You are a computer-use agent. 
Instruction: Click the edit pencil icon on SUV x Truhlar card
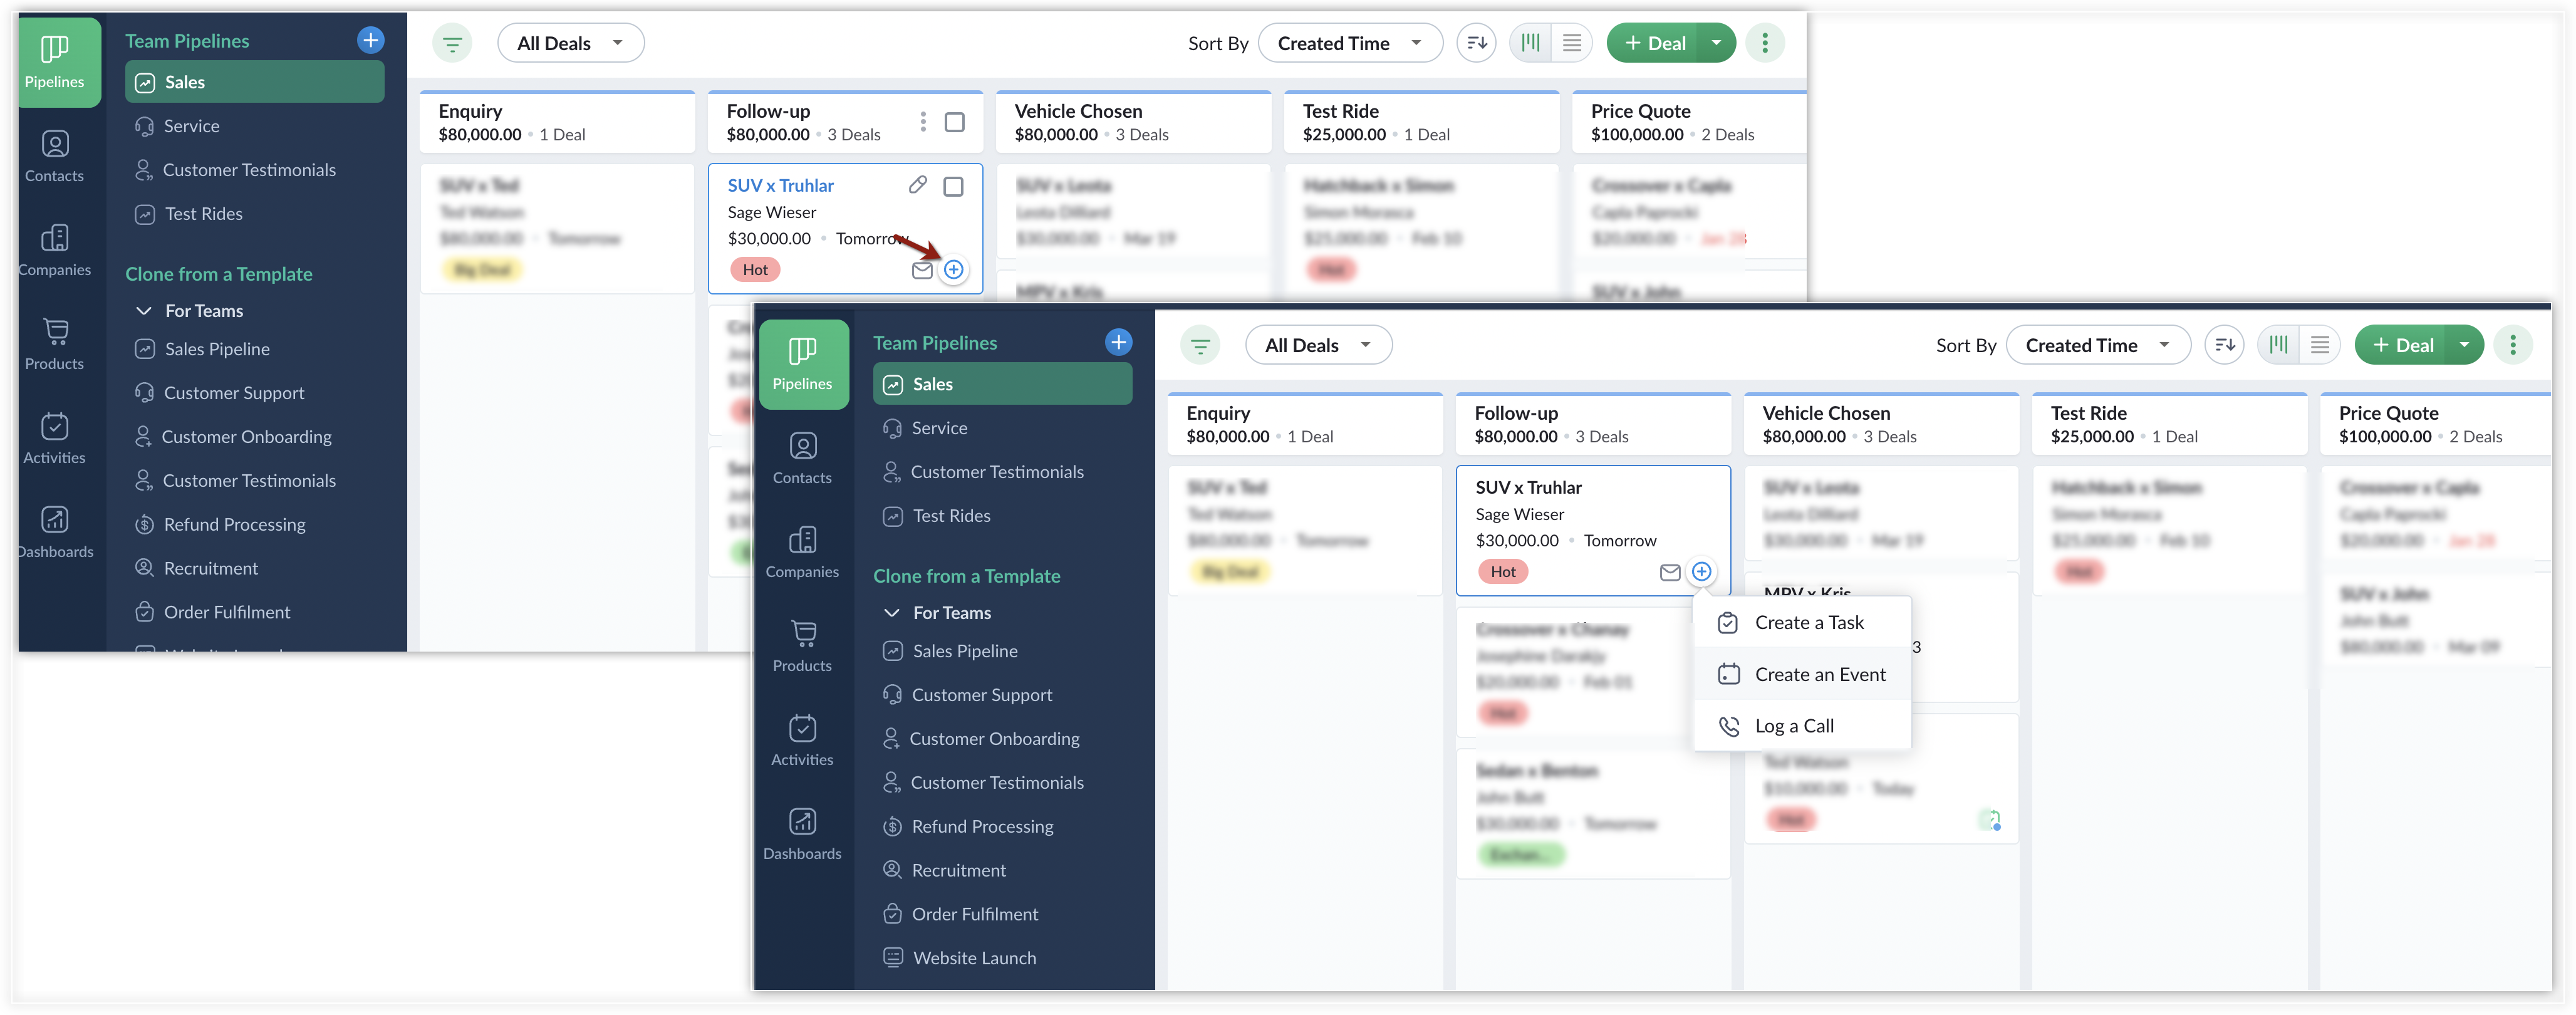coord(917,185)
